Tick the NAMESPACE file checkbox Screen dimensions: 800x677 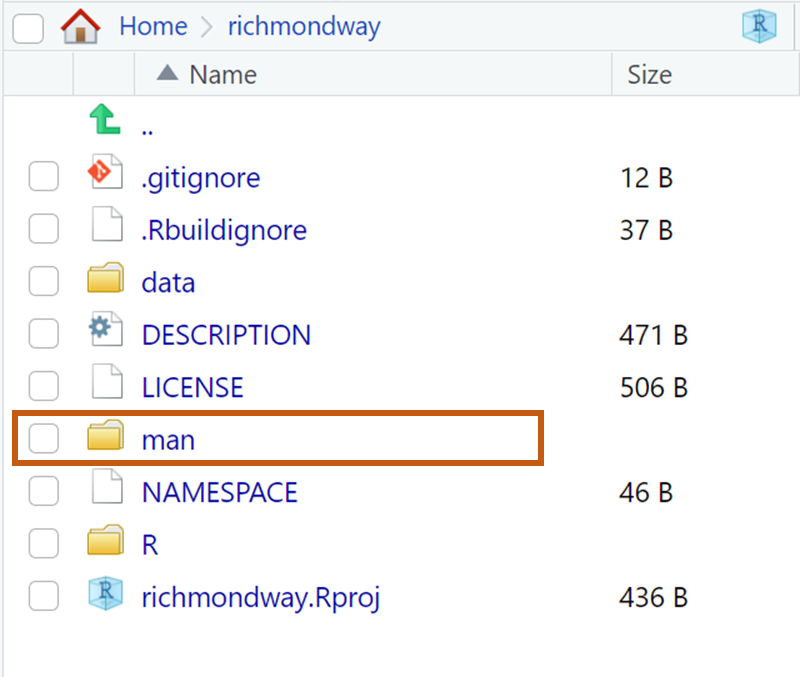[x=43, y=492]
